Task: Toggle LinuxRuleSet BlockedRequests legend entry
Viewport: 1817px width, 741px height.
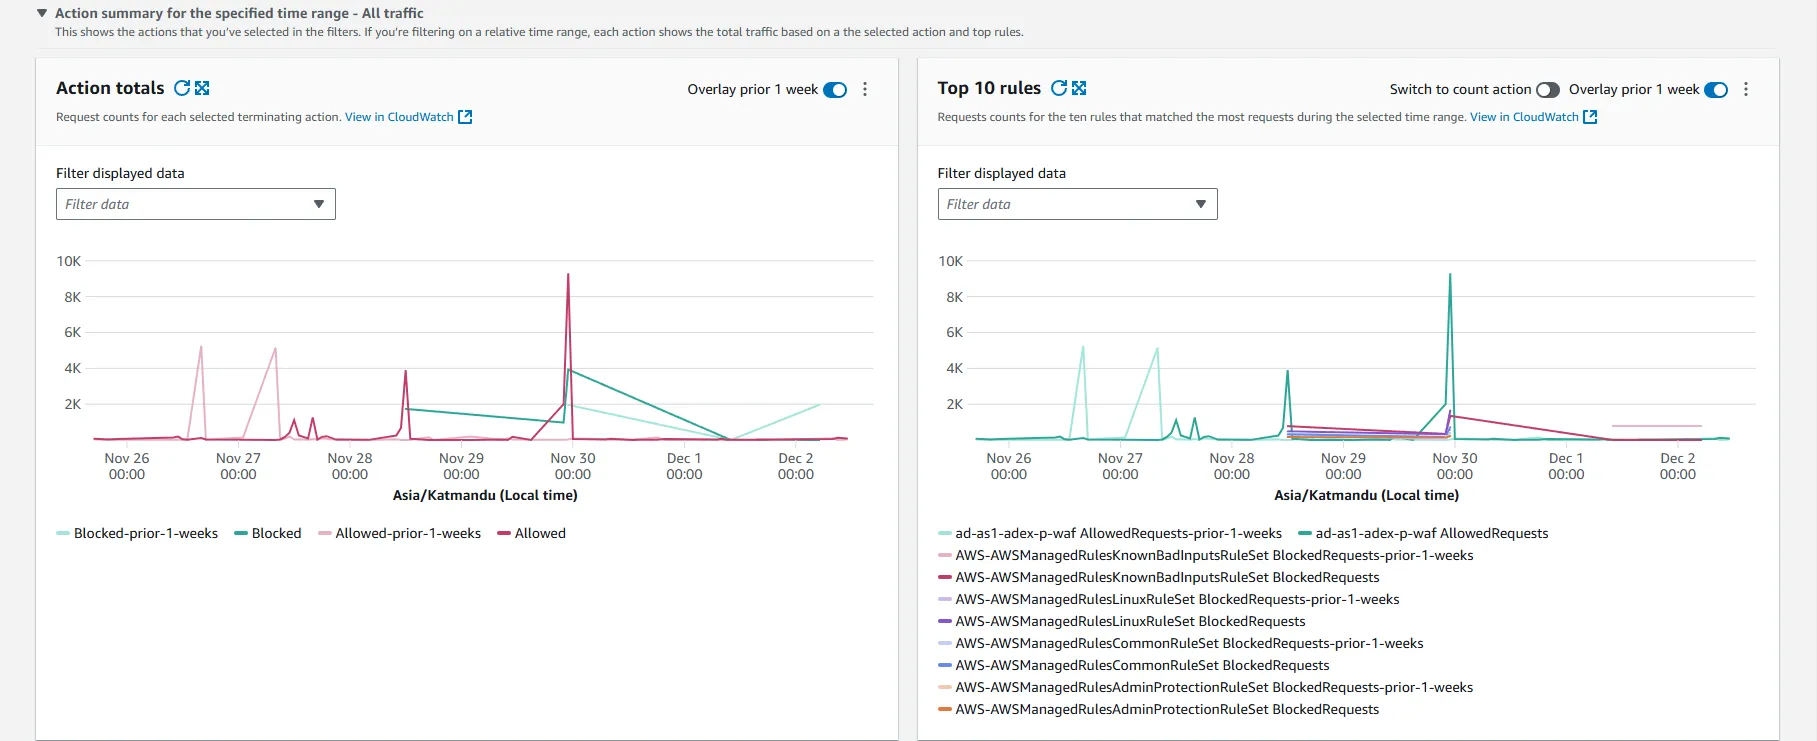Action: pyautogui.click(x=1122, y=621)
